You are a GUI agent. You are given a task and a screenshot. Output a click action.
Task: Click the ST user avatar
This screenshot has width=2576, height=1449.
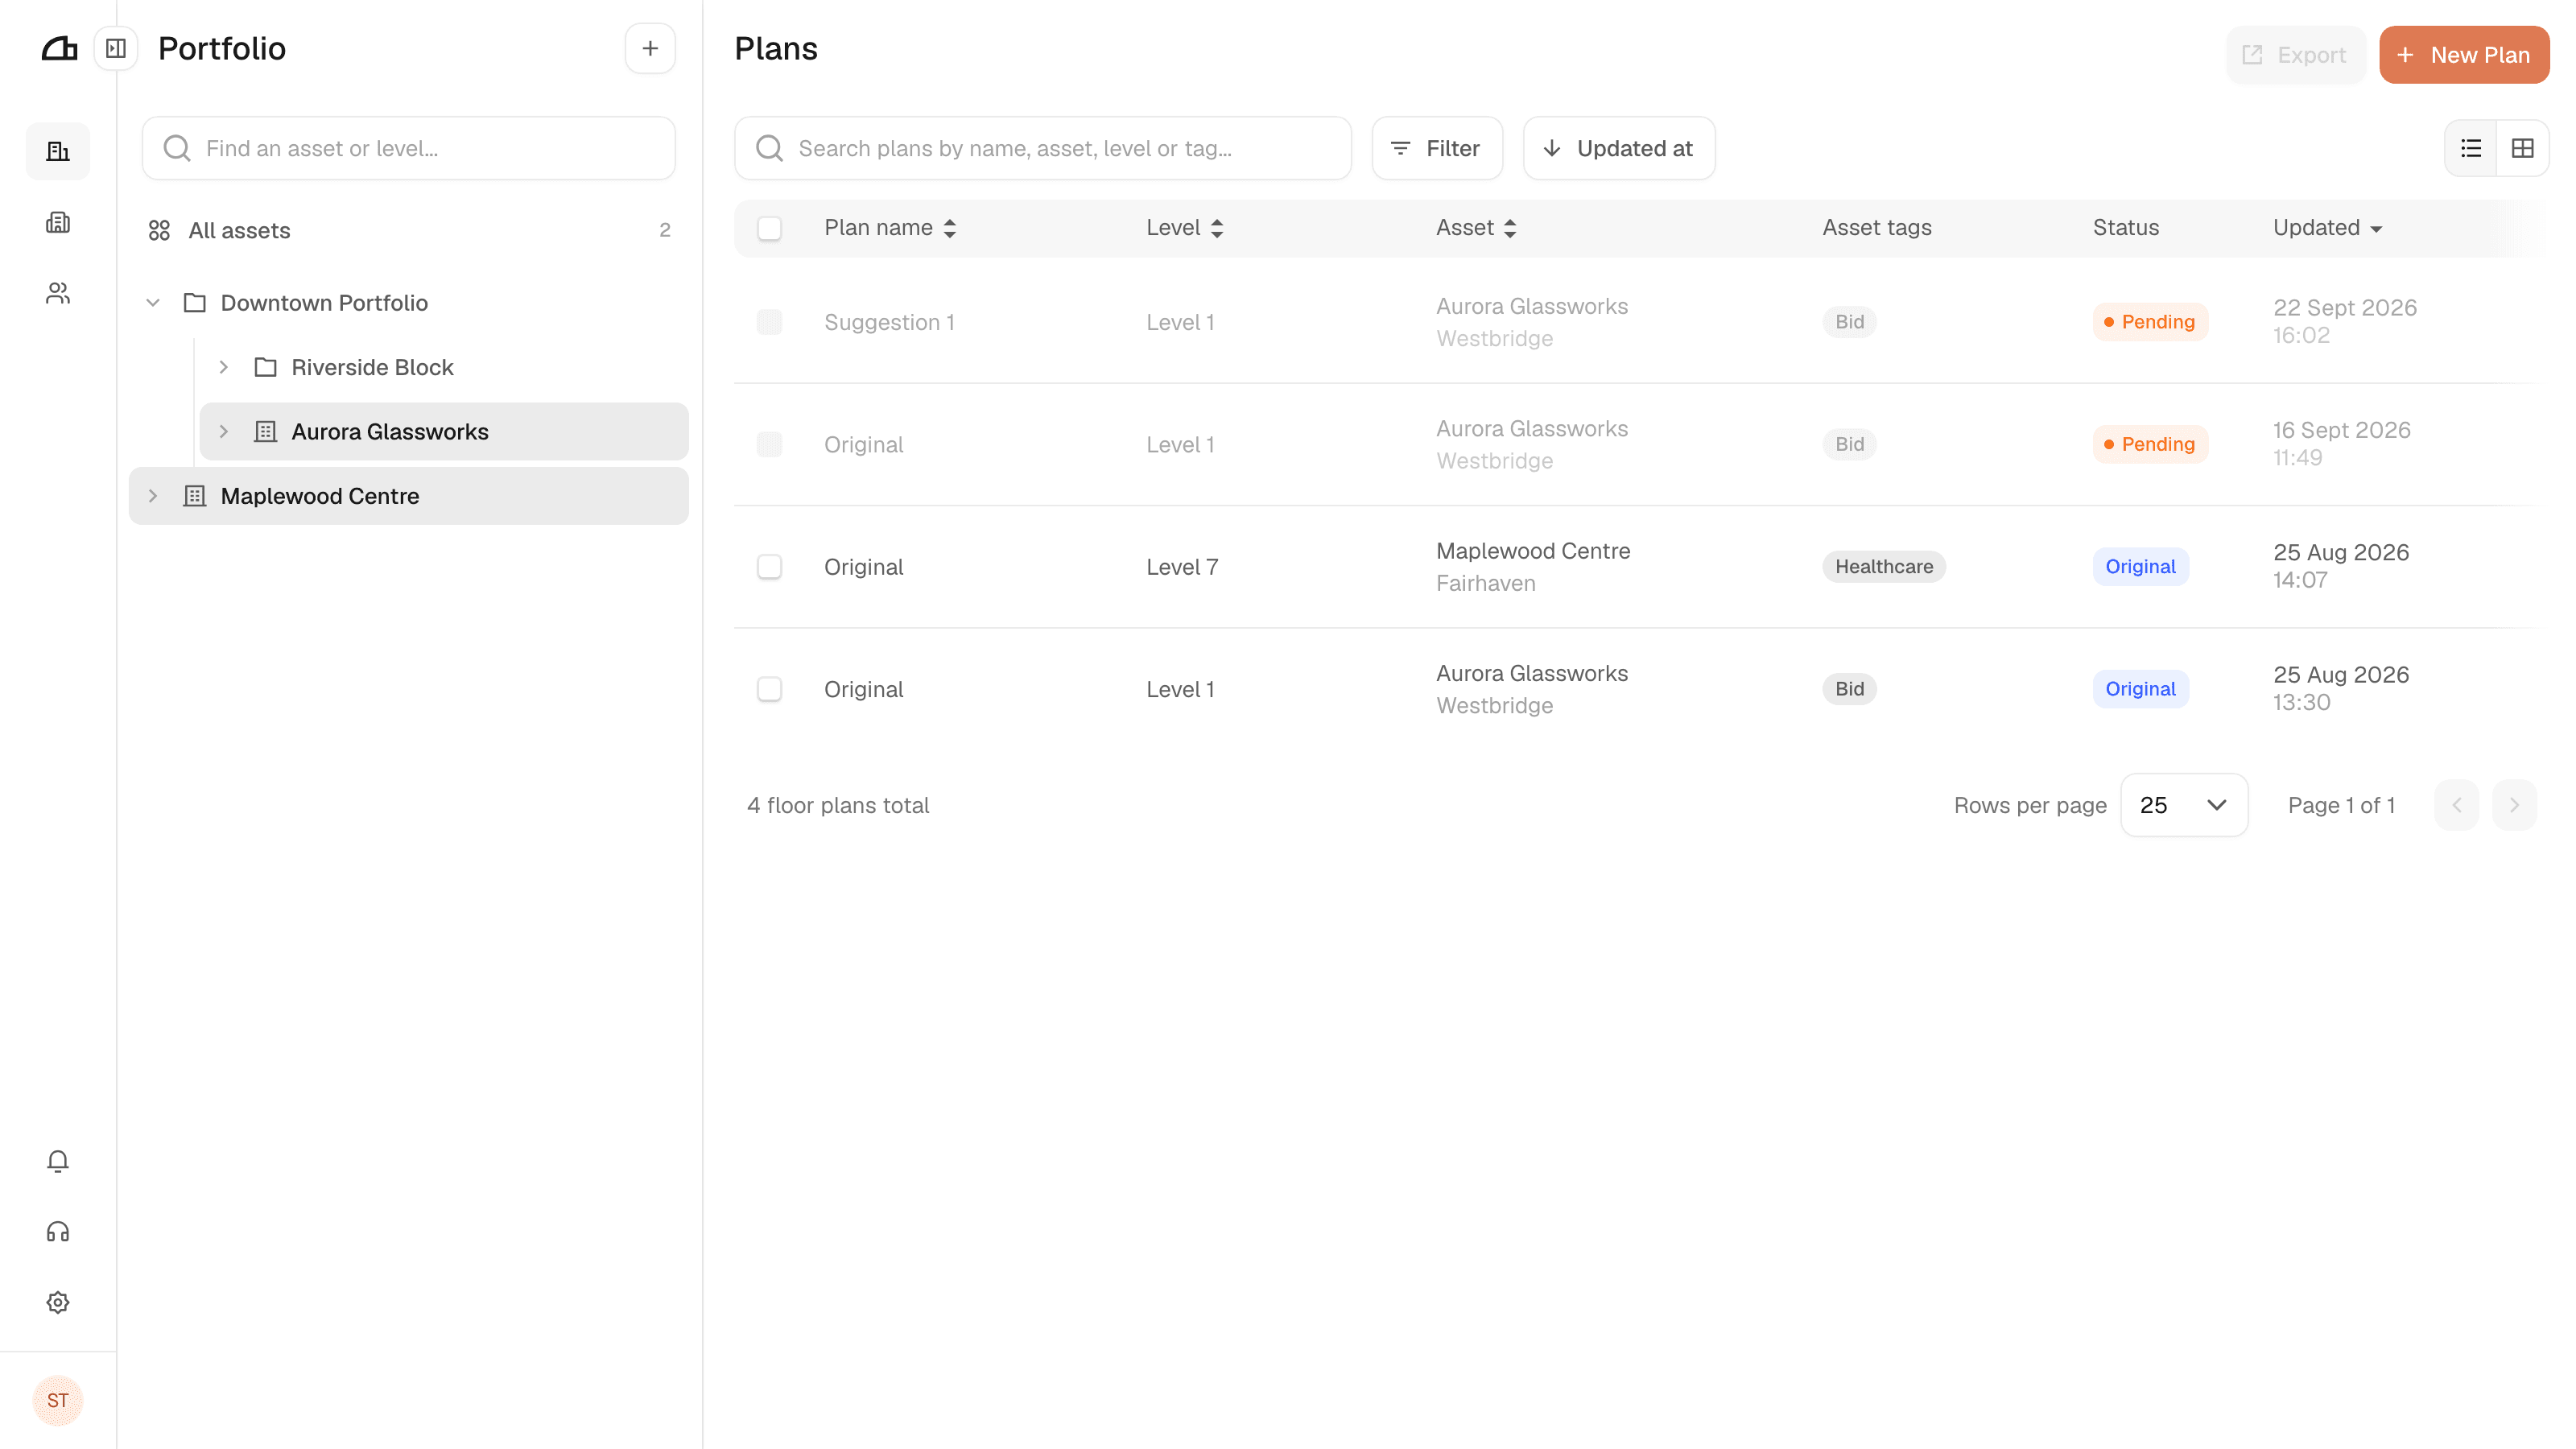(58, 1400)
